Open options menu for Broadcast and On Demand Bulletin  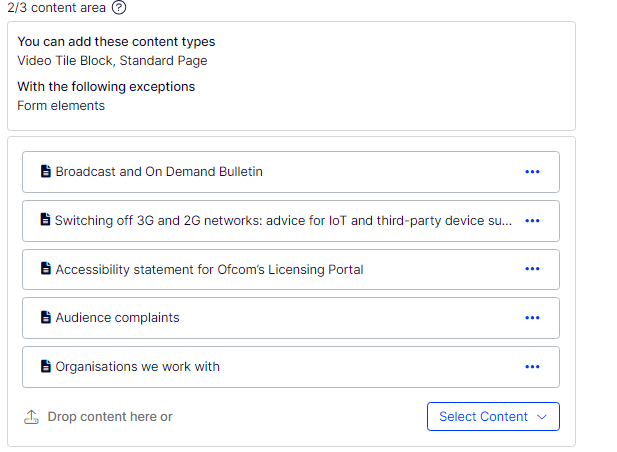(x=532, y=172)
